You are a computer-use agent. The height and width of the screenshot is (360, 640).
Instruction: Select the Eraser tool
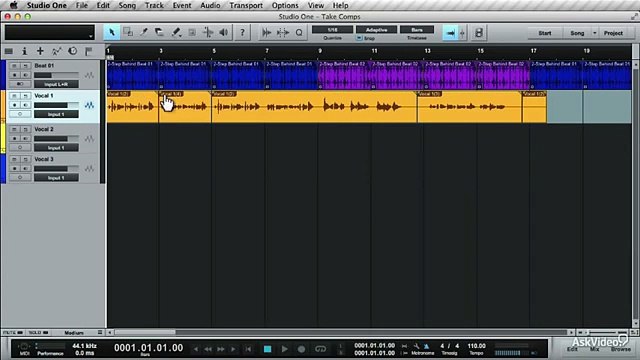160,33
